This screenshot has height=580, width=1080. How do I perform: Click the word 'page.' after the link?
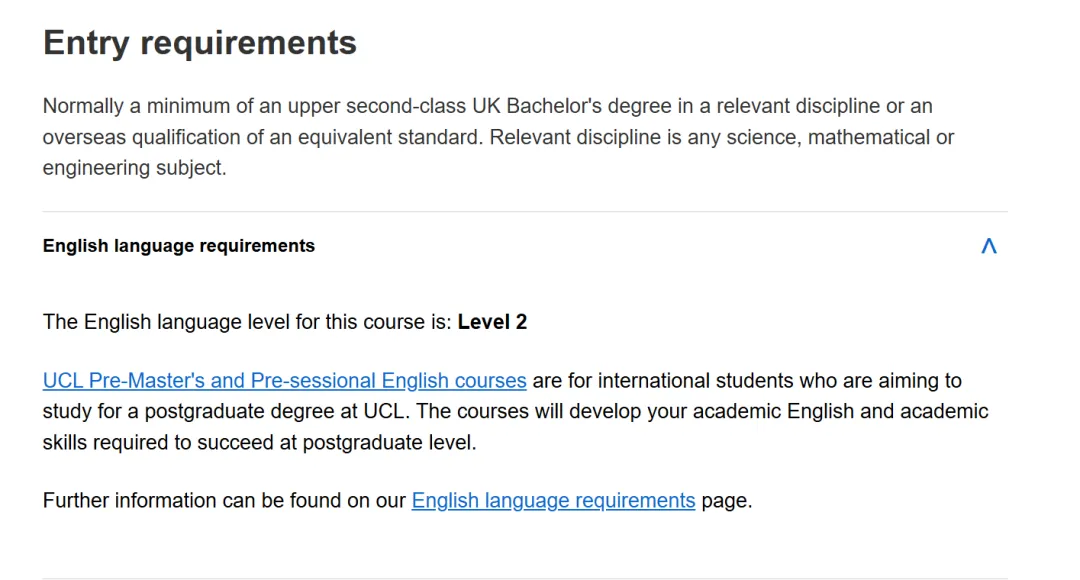click(727, 500)
